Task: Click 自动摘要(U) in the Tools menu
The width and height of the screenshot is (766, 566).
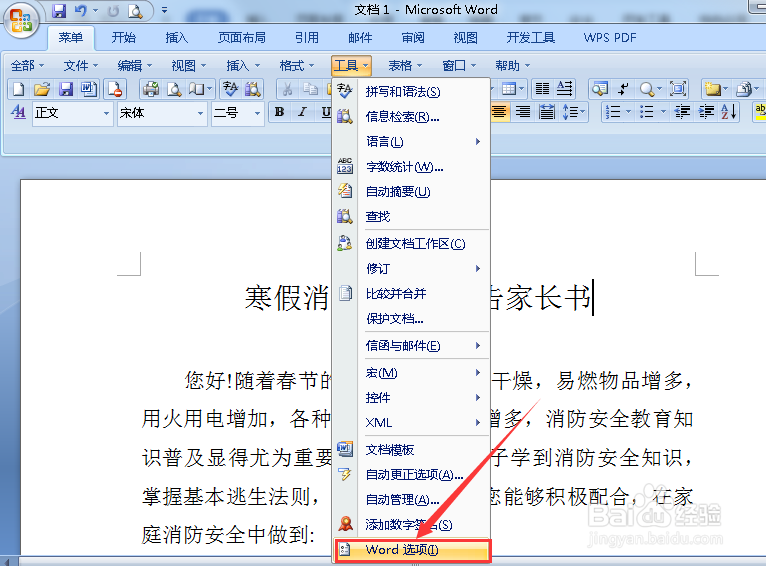Action: pyautogui.click(x=411, y=192)
